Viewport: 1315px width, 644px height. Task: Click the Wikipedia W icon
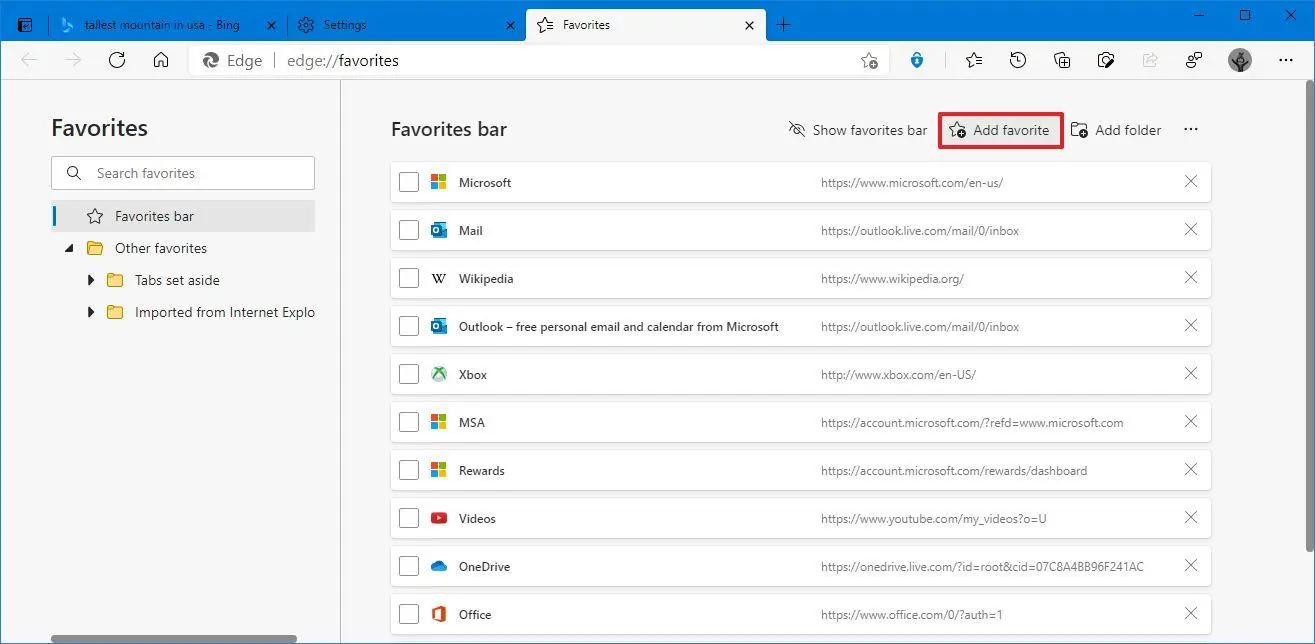pos(438,278)
